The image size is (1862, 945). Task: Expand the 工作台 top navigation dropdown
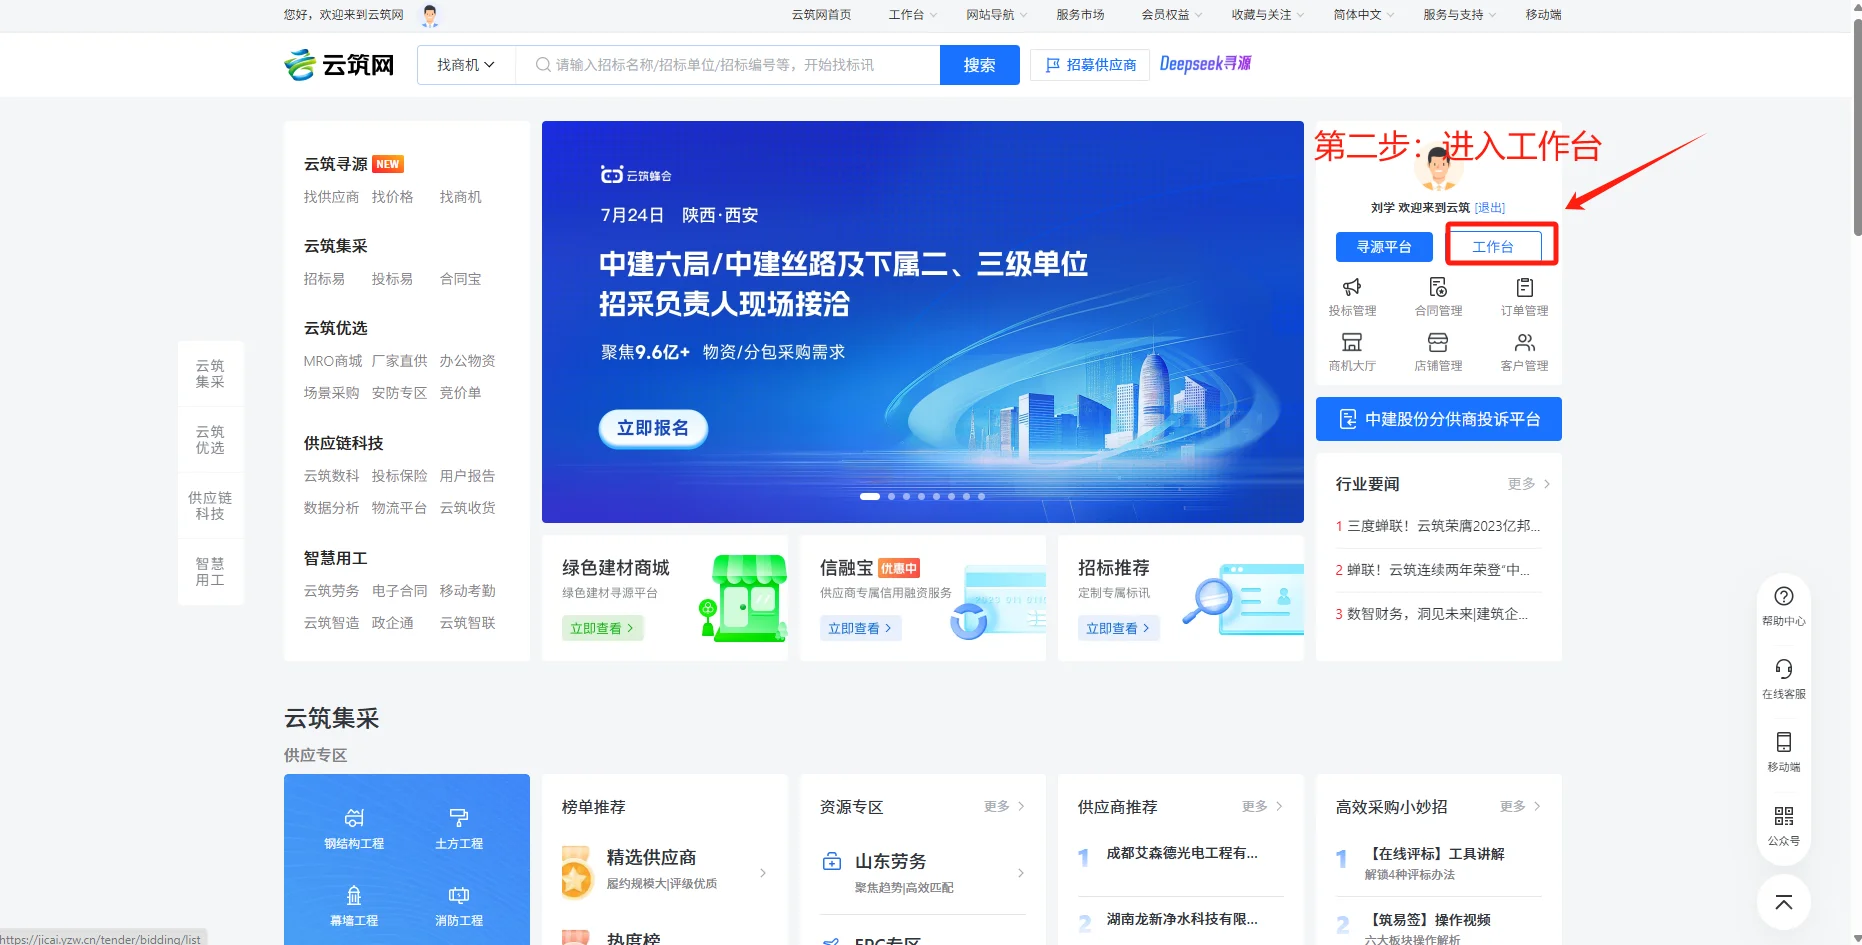click(x=910, y=15)
